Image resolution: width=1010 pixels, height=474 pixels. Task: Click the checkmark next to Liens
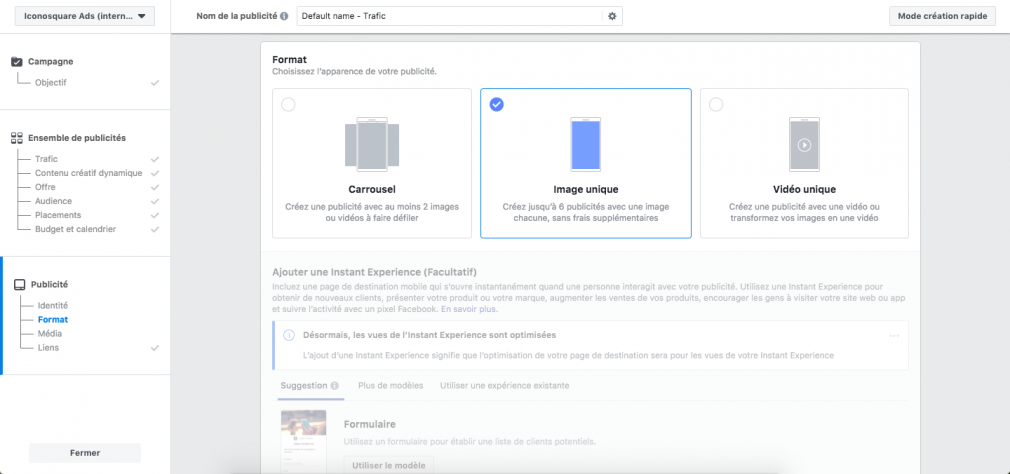click(155, 348)
